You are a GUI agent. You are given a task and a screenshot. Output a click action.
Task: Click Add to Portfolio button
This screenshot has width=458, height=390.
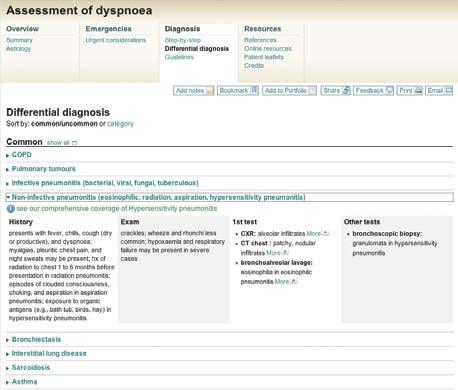click(x=289, y=91)
